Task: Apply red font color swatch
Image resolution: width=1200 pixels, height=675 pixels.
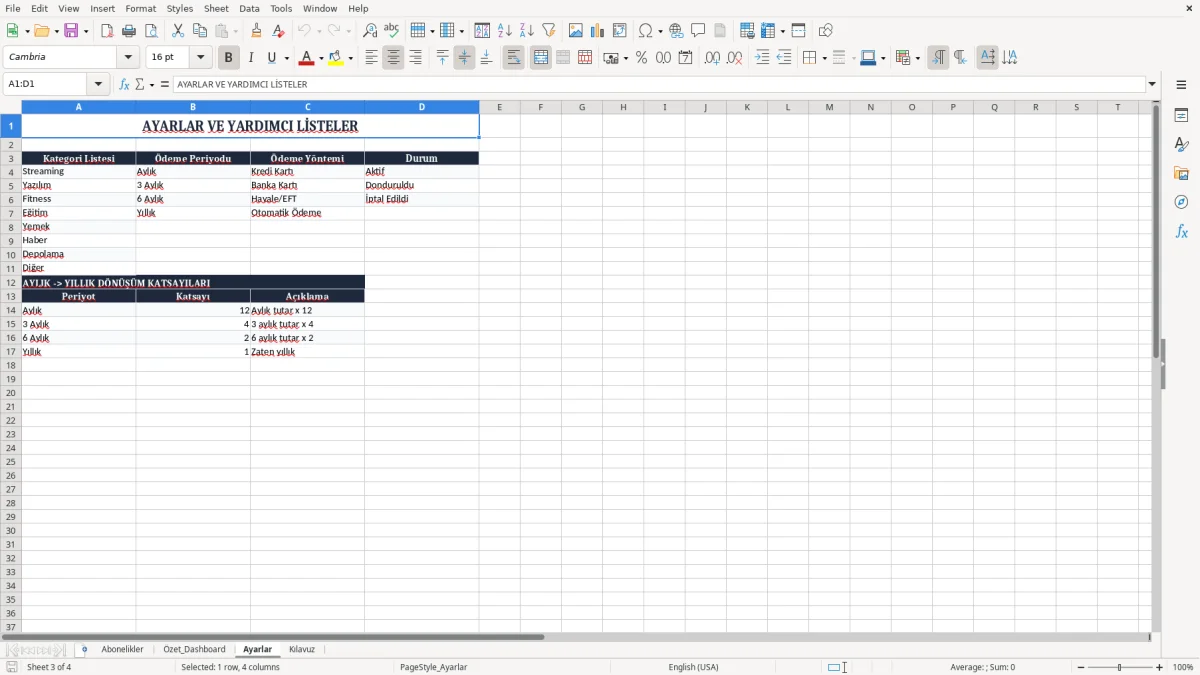Action: (x=307, y=58)
